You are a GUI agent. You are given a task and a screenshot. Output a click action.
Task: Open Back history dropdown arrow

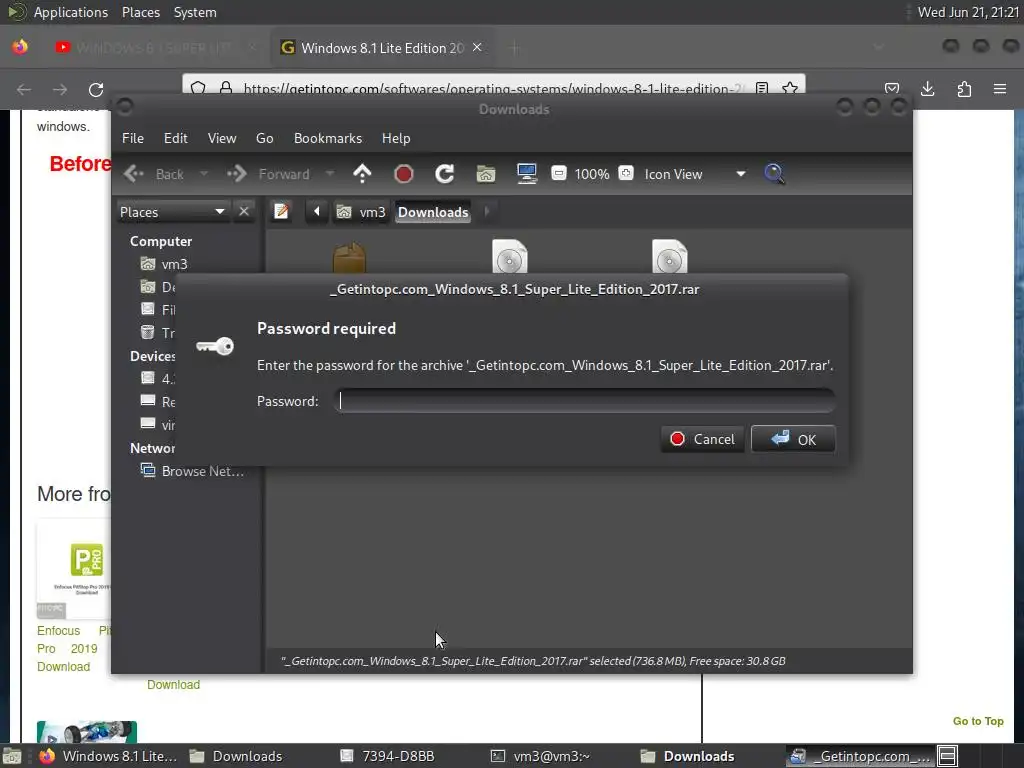click(x=204, y=174)
